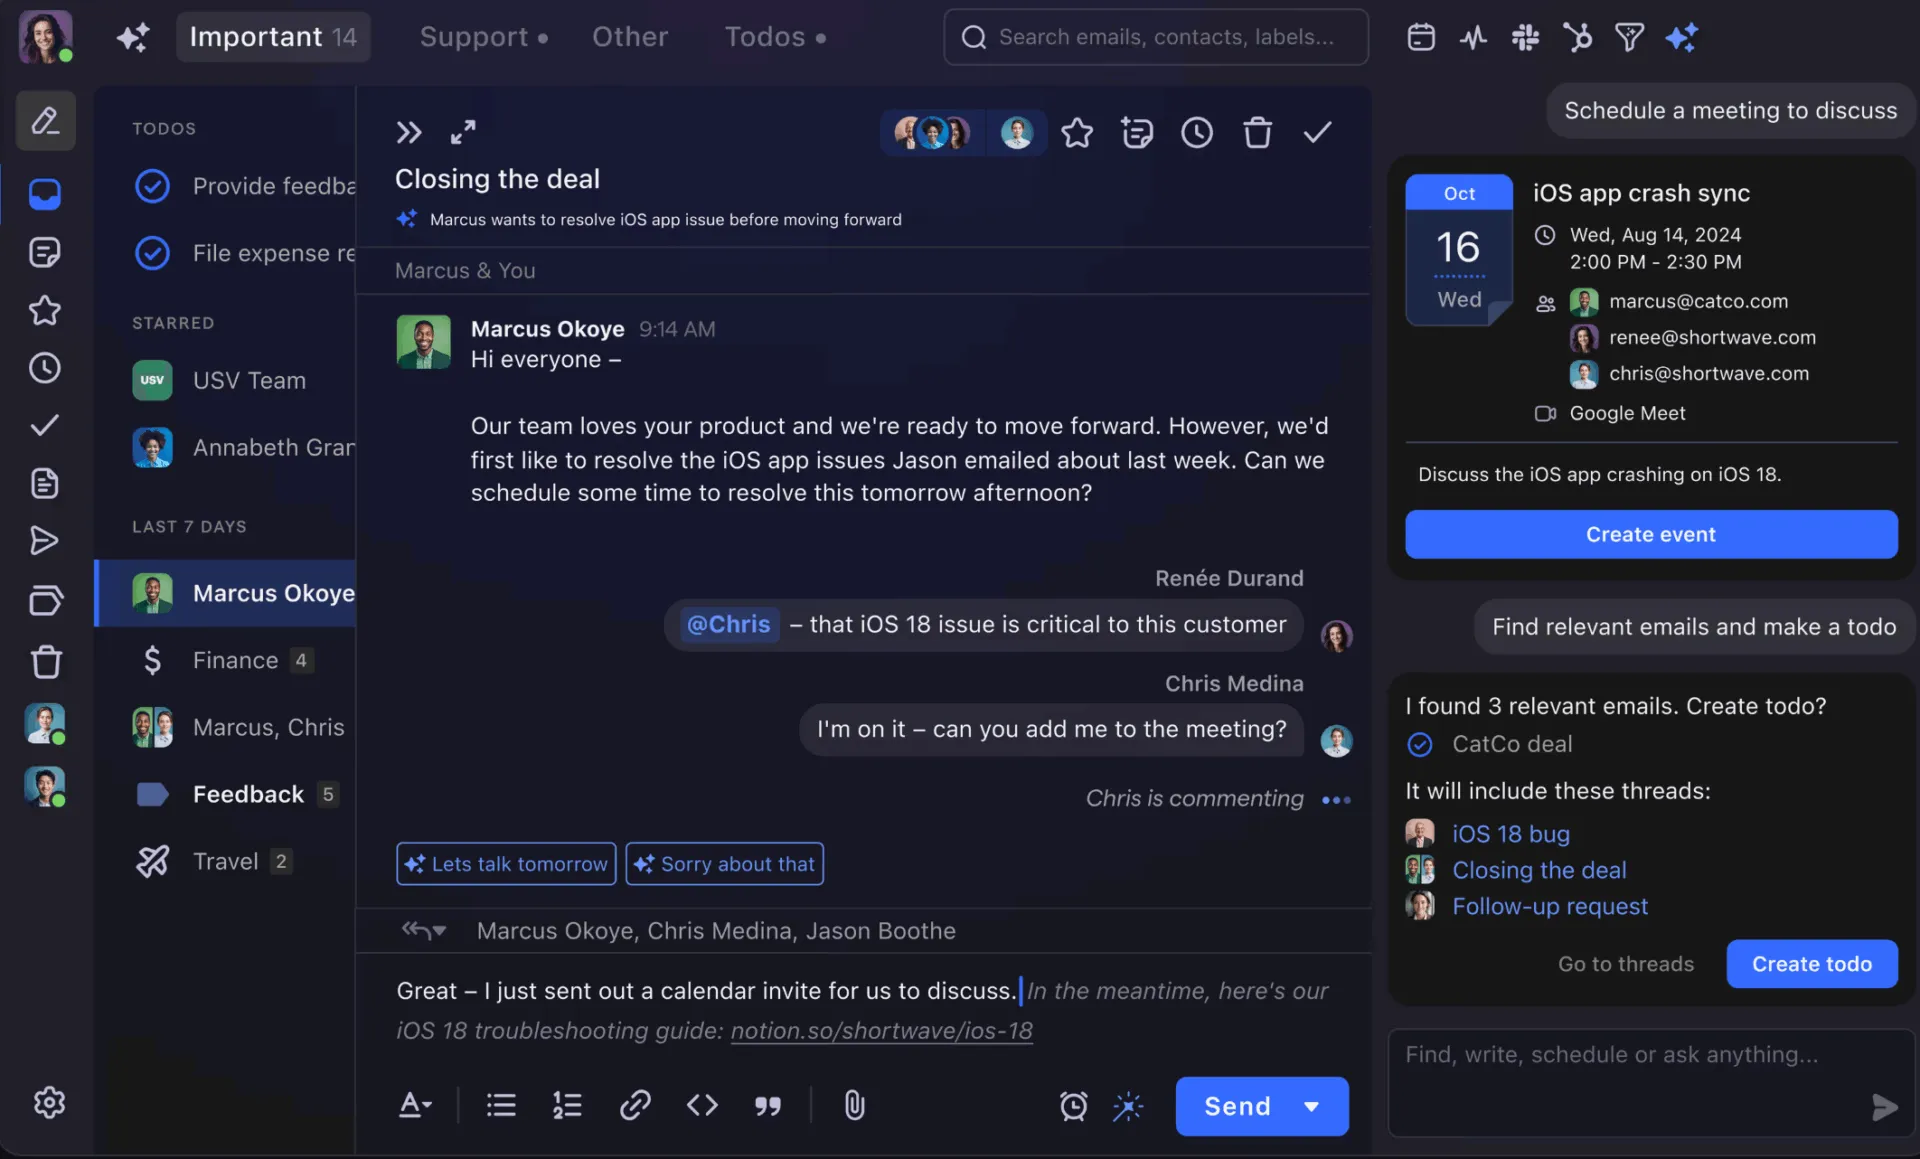Open the HubSpot integration icon

click(1577, 38)
